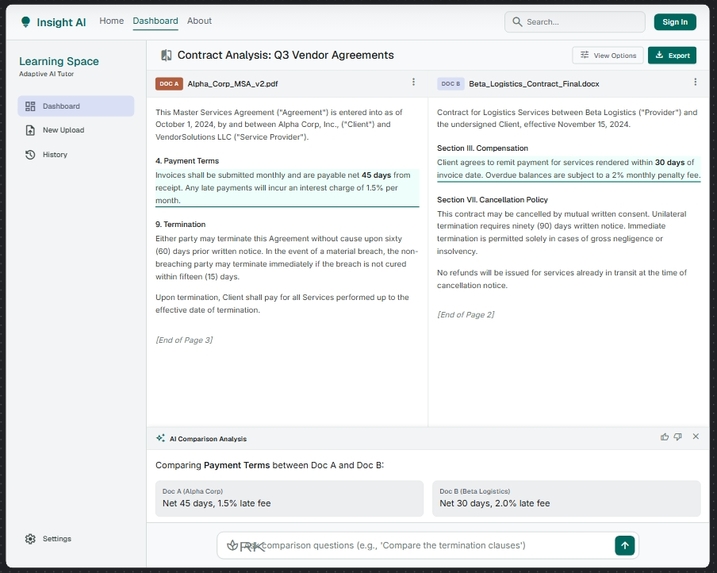Click the sidebar Dashboard grid icon
The height and width of the screenshot is (573, 717).
pos(30,106)
